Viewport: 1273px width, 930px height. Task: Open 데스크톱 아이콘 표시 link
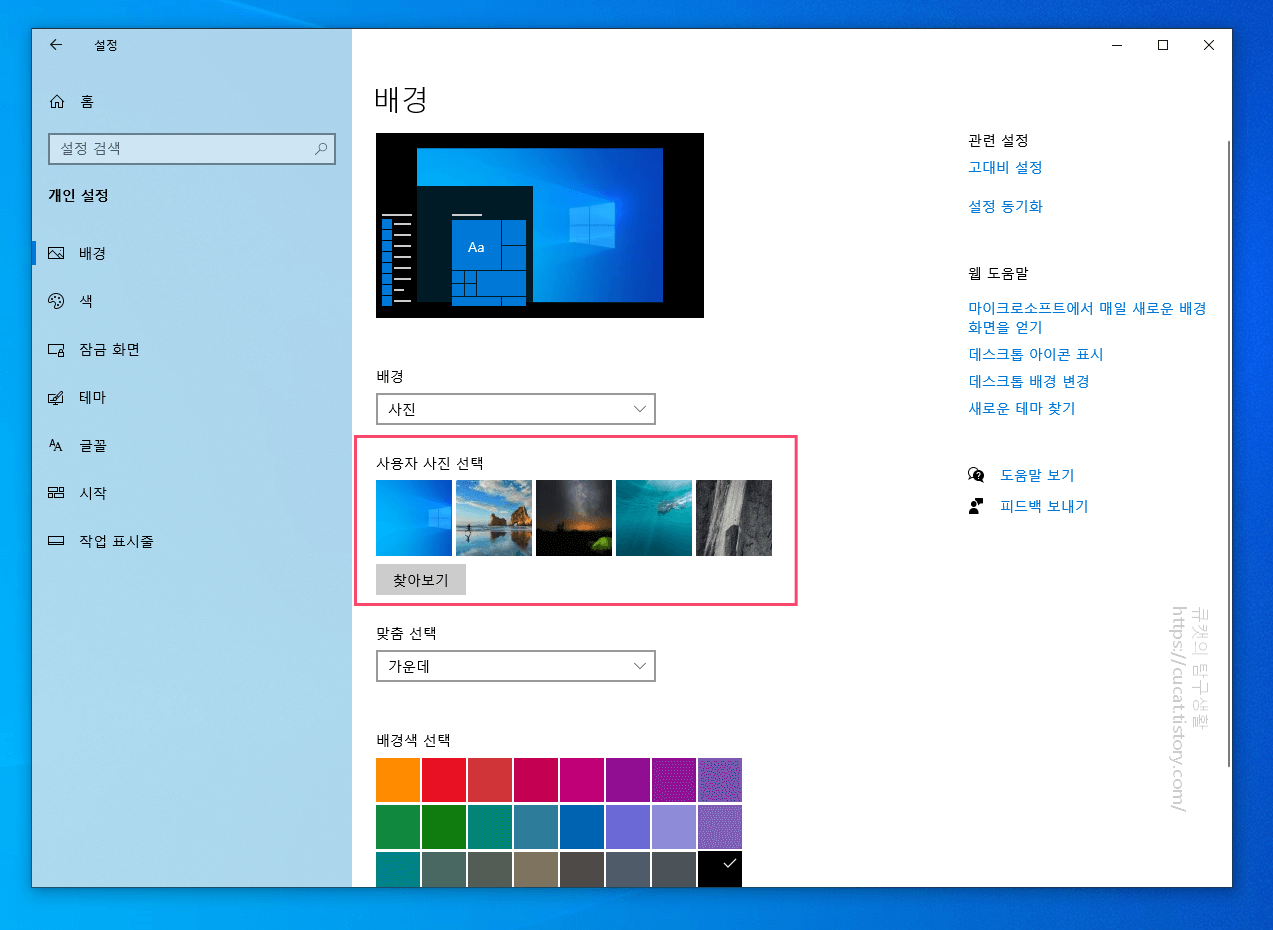(1036, 354)
